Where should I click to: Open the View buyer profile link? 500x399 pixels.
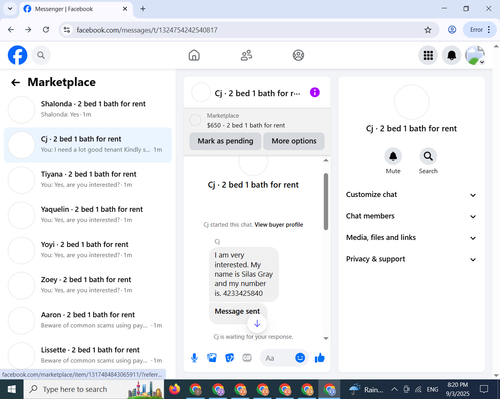pyautogui.click(x=279, y=225)
